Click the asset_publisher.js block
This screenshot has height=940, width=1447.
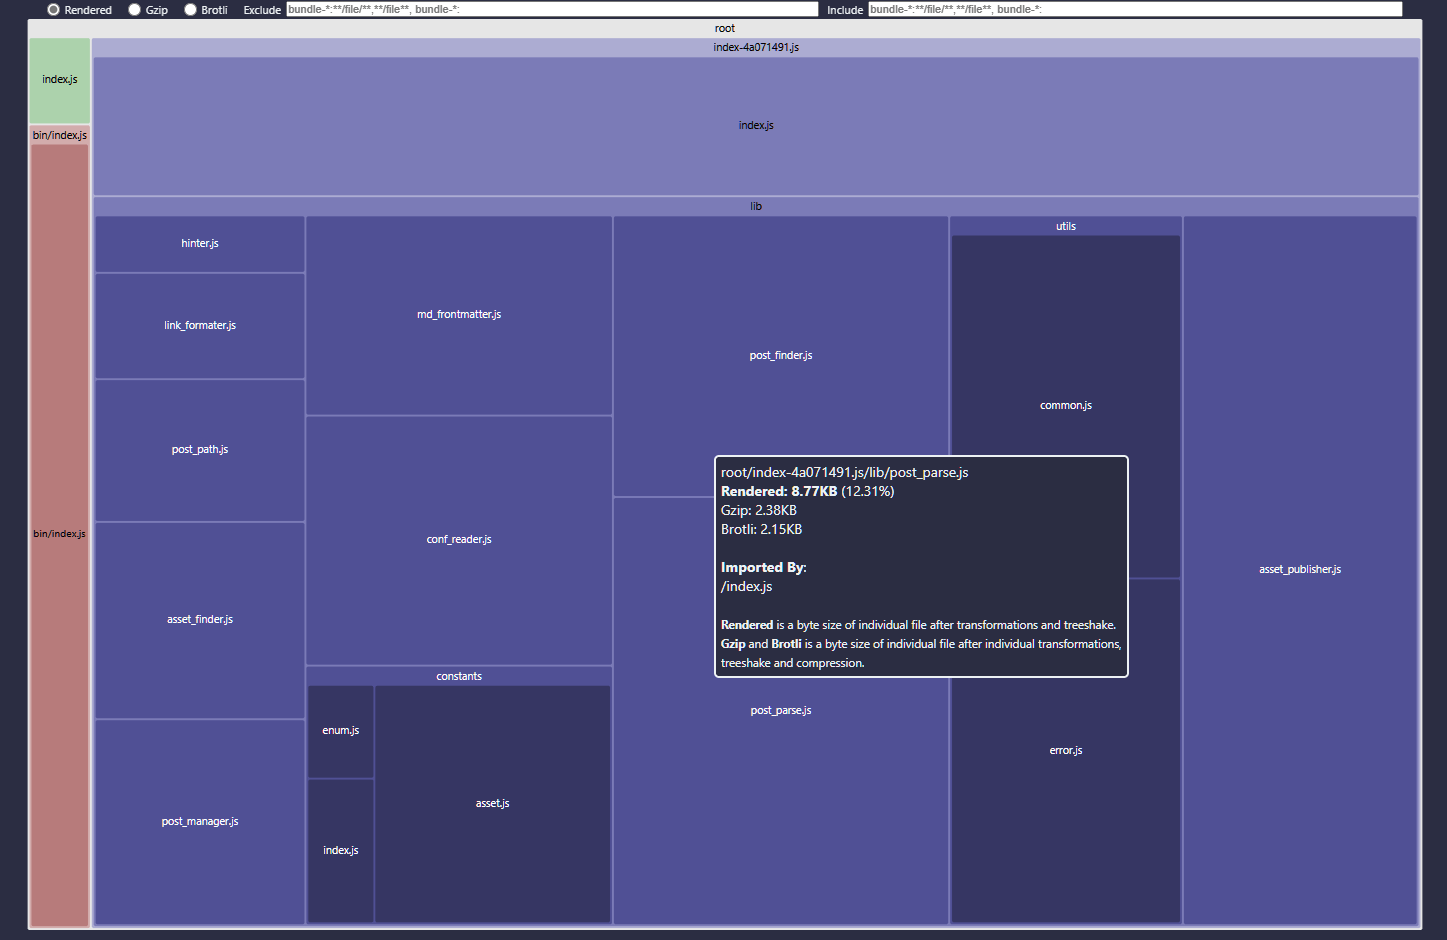(x=1300, y=569)
